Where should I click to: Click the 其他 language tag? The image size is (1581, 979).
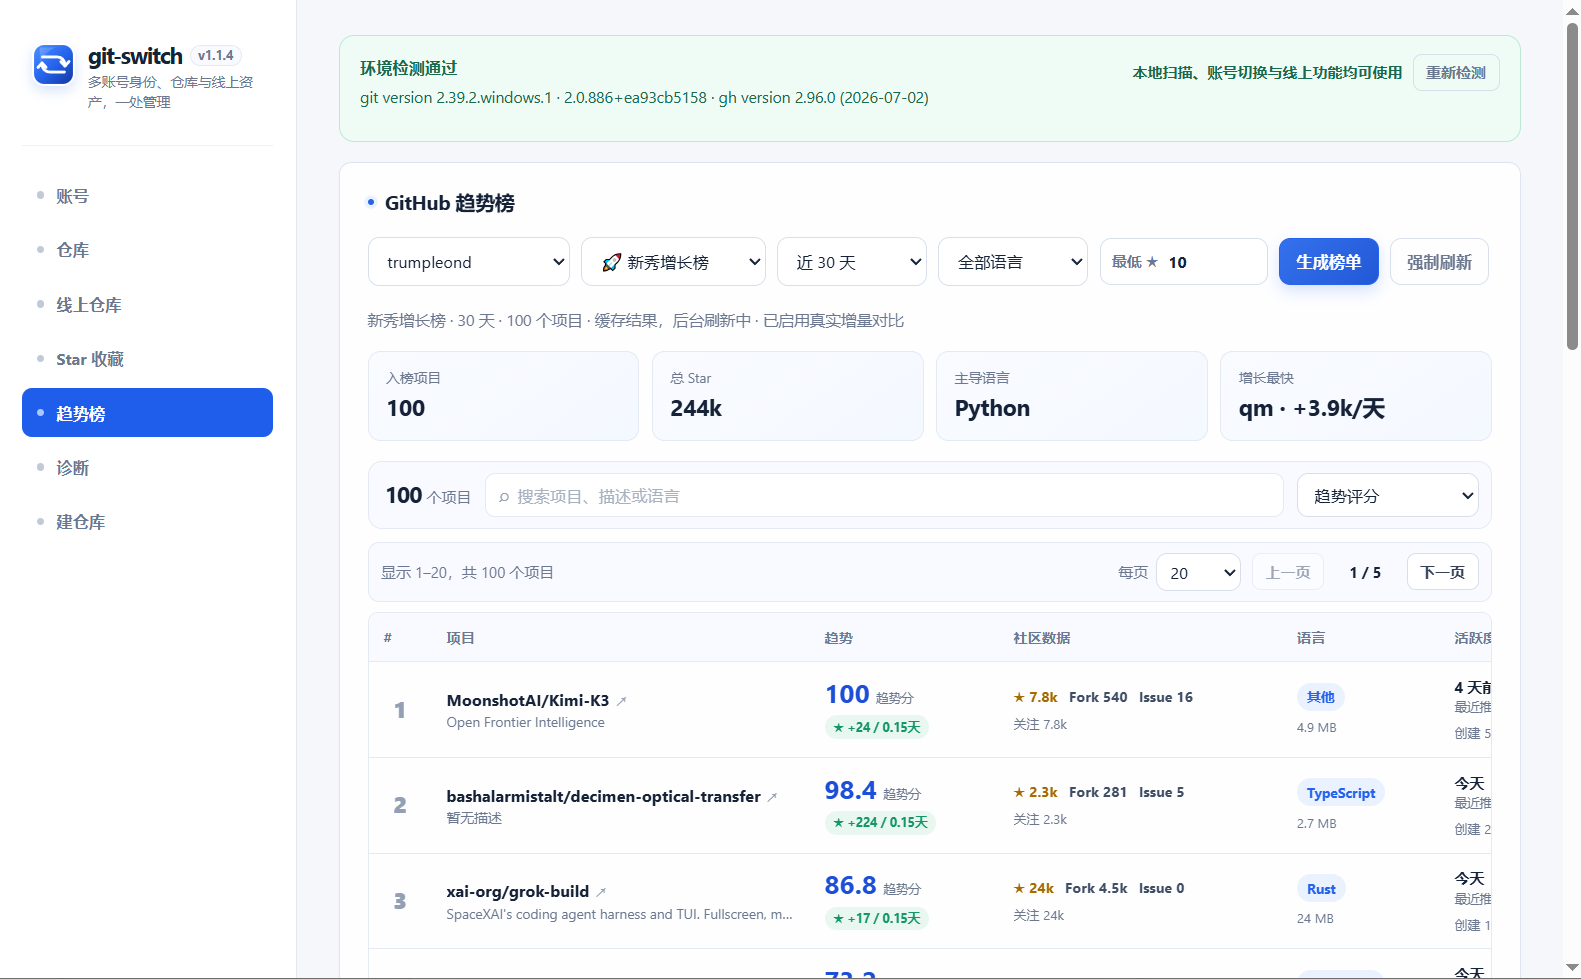[x=1320, y=697]
